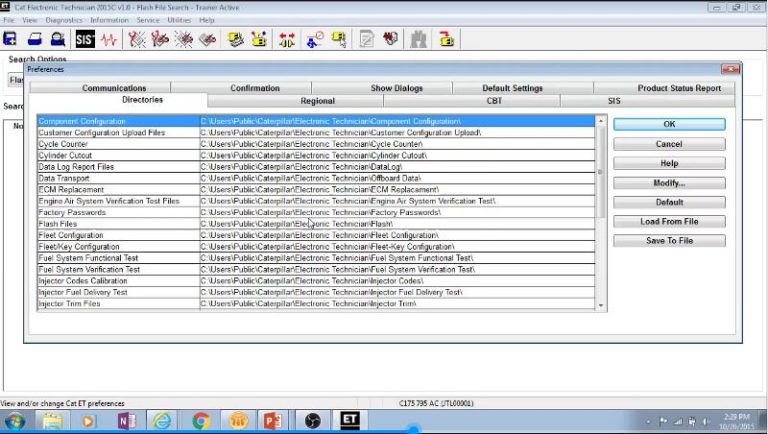The height and width of the screenshot is (434, 768).
Task: Click the SIS toolbar icon
Action: pyautogui.click(x=84, y=40)
